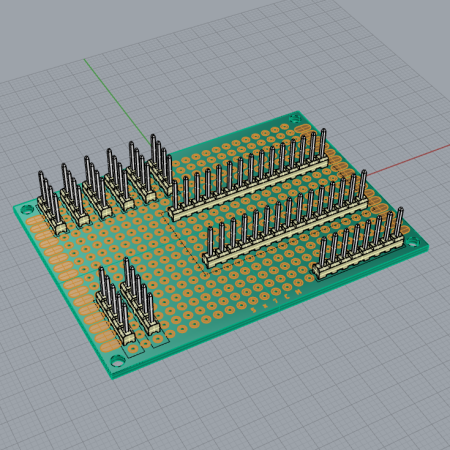
Task: Select the red X-axis line in the viewport
Action: coord(408,159)
